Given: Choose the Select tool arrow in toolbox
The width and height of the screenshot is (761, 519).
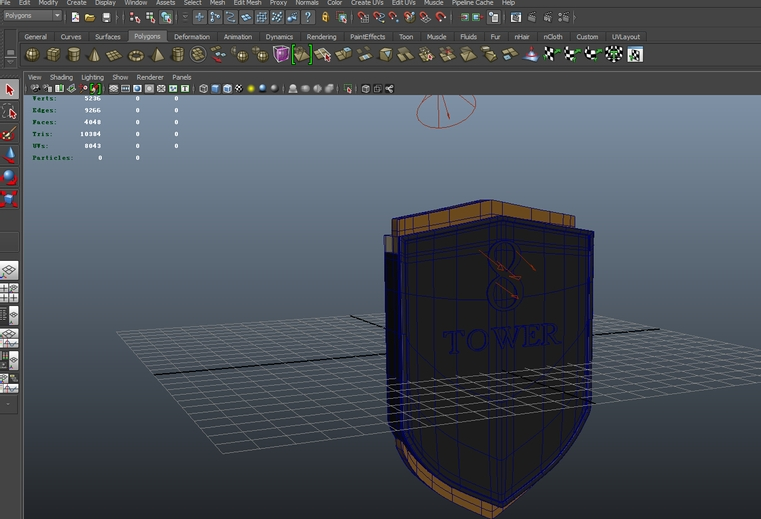Looking at the screenshot, I should coord(9,89).
